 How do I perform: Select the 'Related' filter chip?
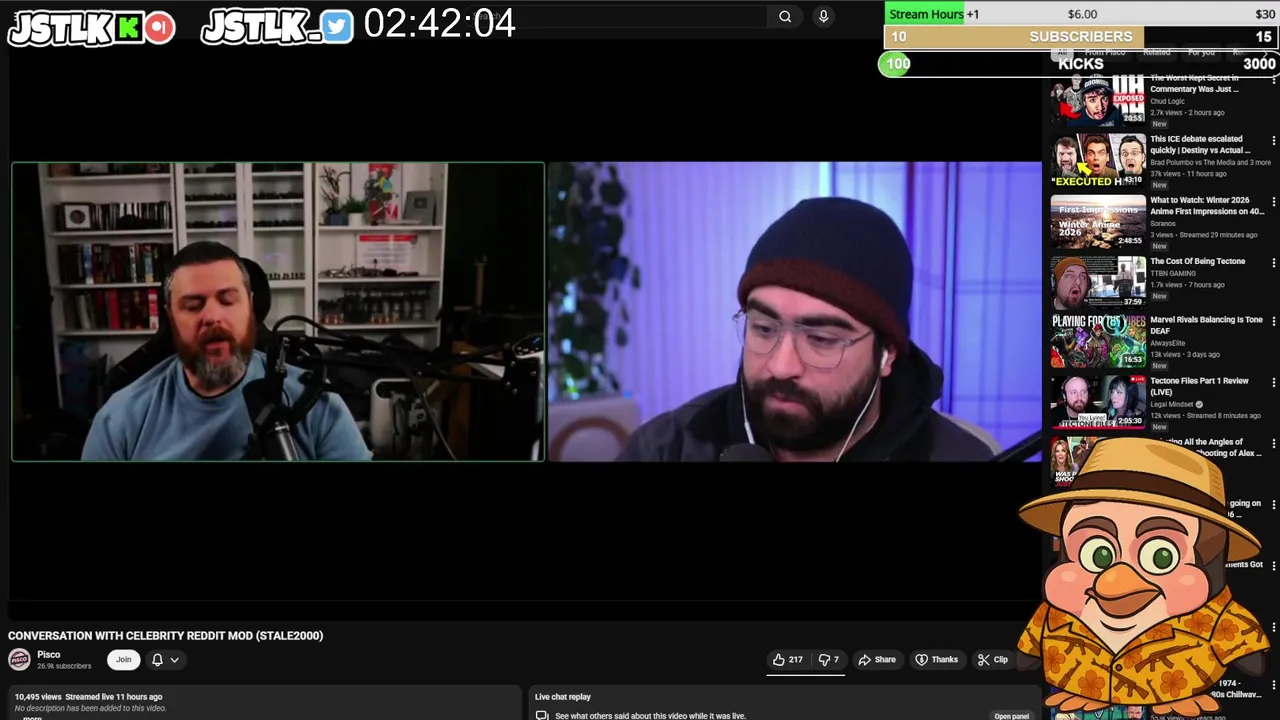1157,52
